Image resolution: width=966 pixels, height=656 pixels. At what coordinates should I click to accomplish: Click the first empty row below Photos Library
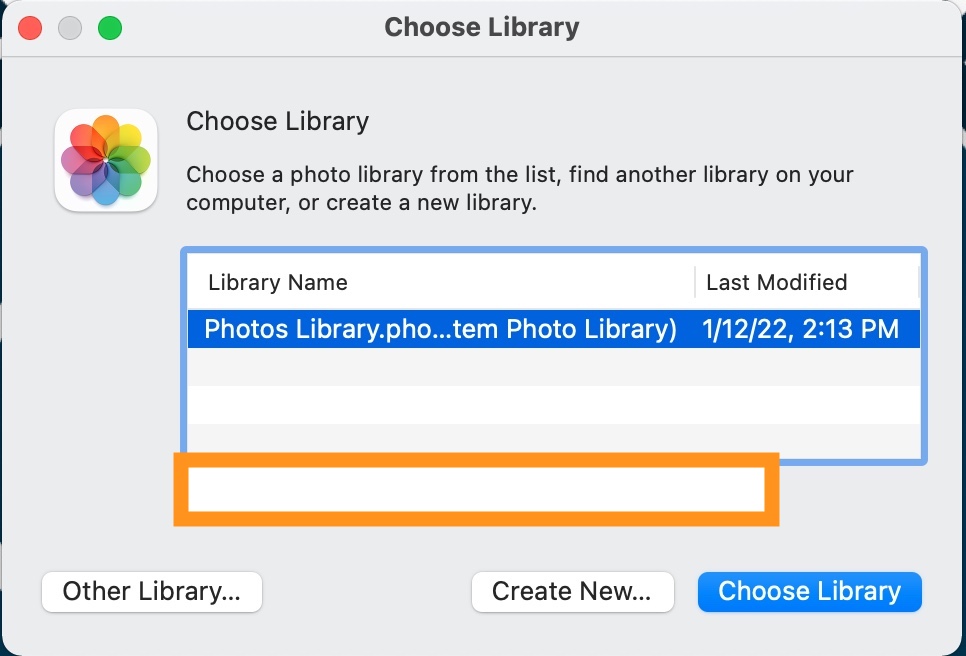[553, 367]
